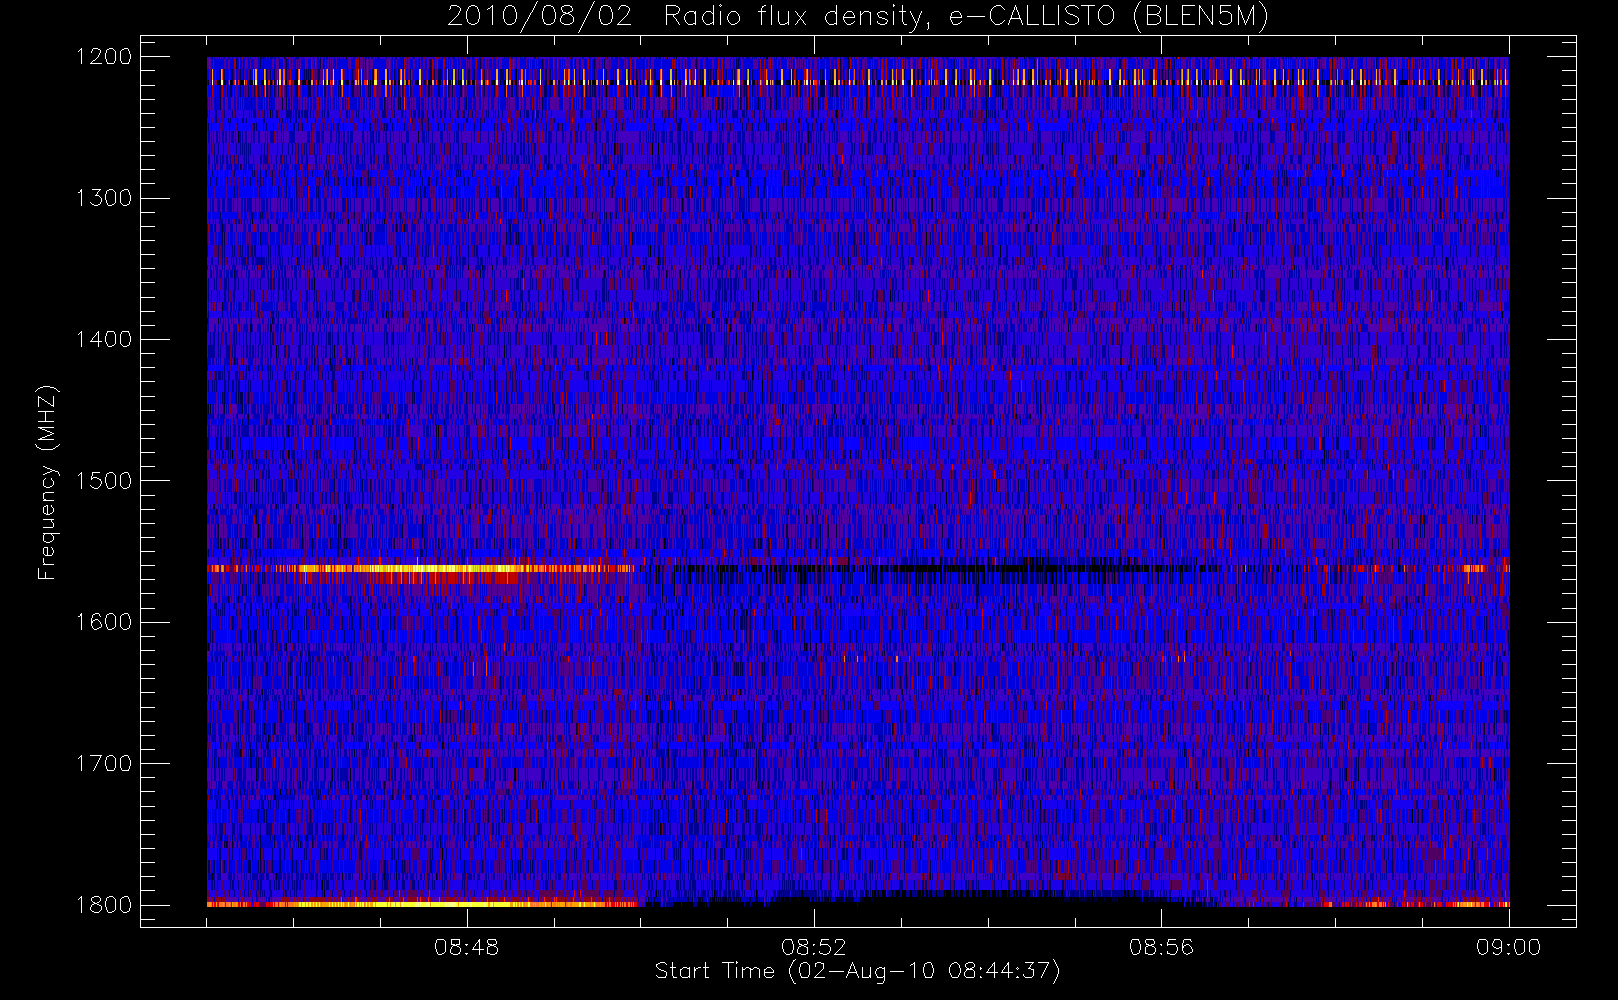This screenshot has height=1000, width=1618.
Task: Click the Start Time axis caption
Action: (x=857, y=971)
